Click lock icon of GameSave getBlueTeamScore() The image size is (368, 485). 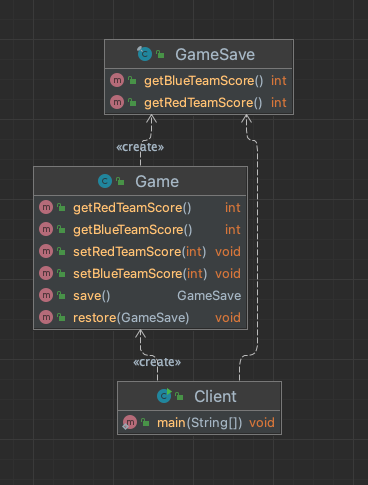(132, 80)
